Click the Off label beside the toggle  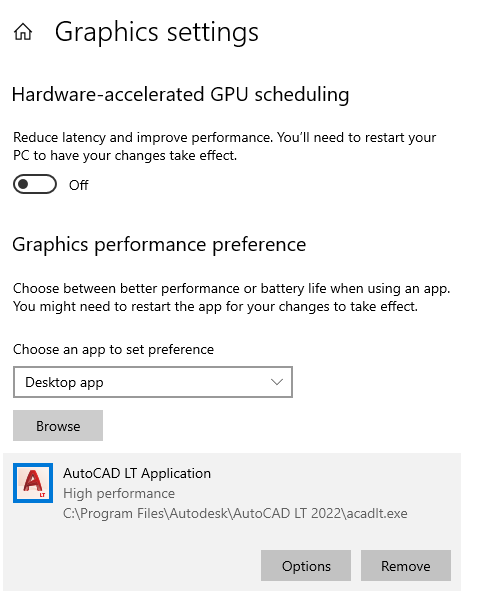pos(78,185)
